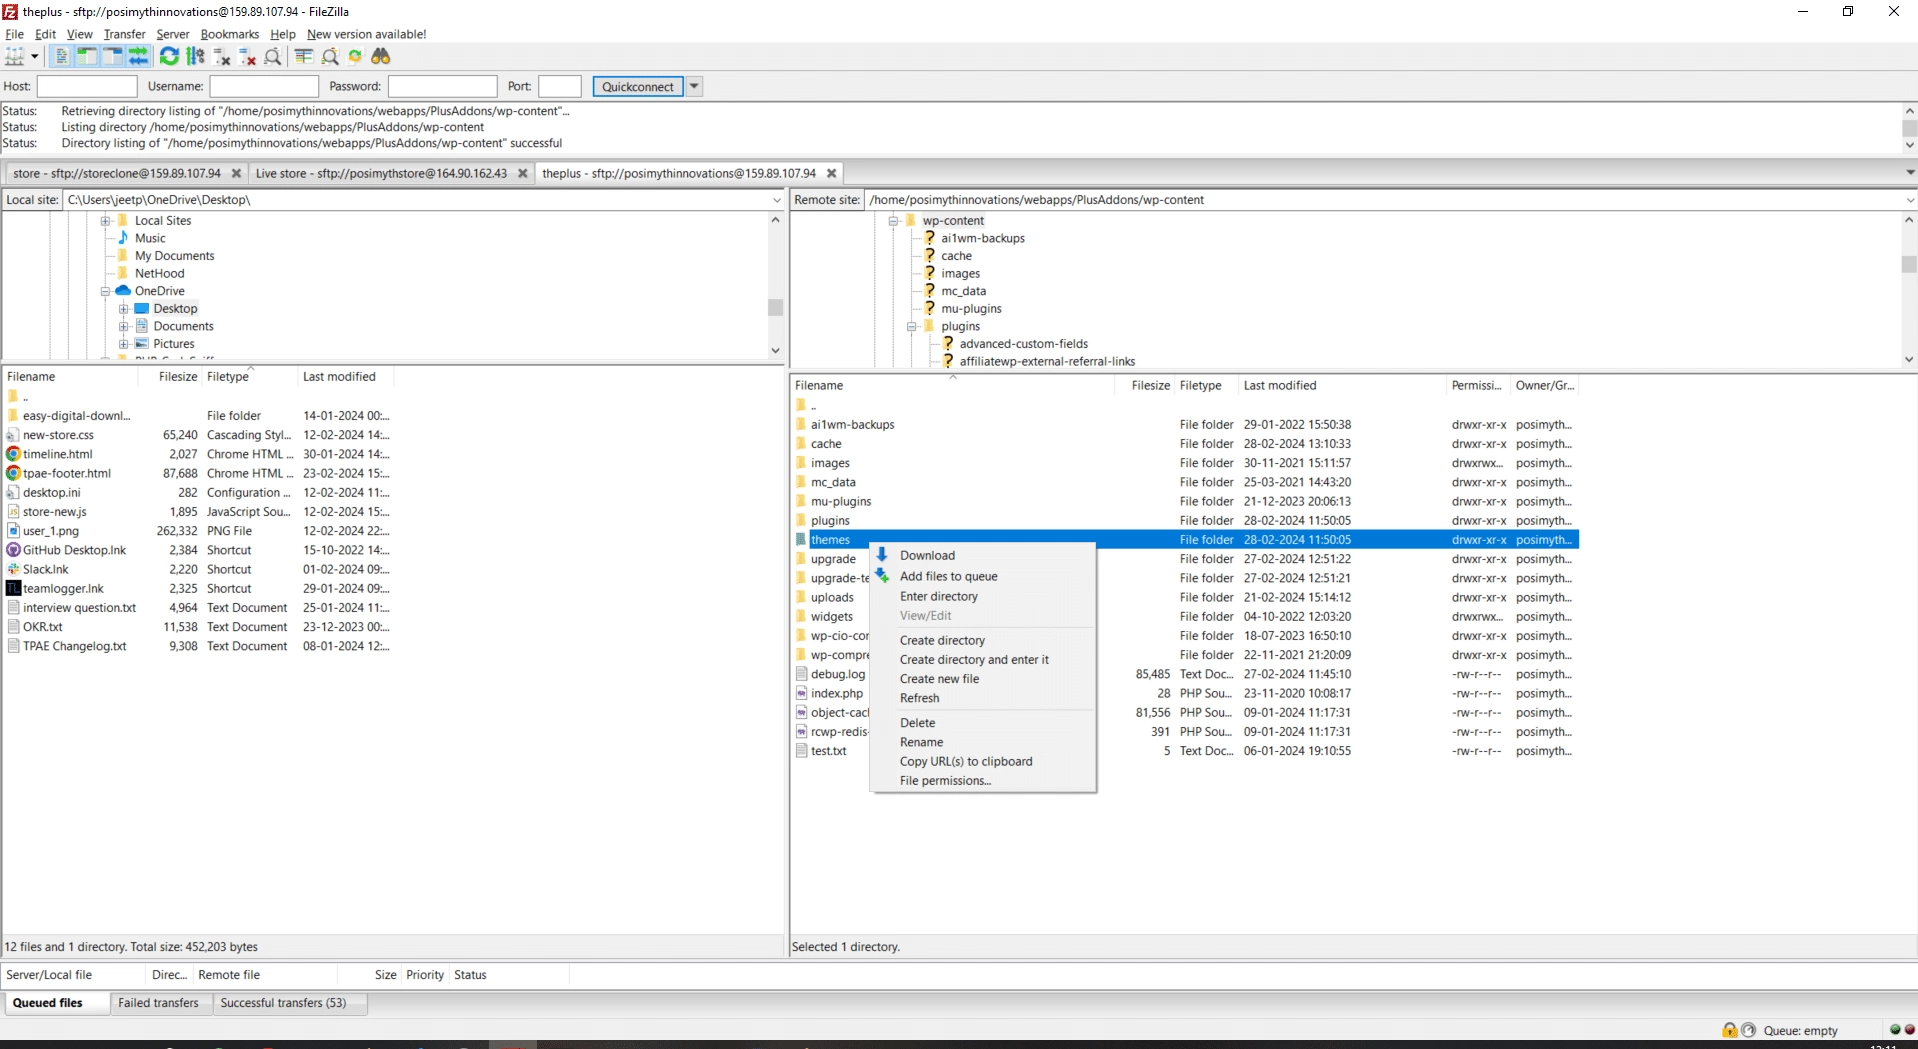1918x1049 pixels.
Task: Toggle synchronized browsing
Action: [356, 57]
